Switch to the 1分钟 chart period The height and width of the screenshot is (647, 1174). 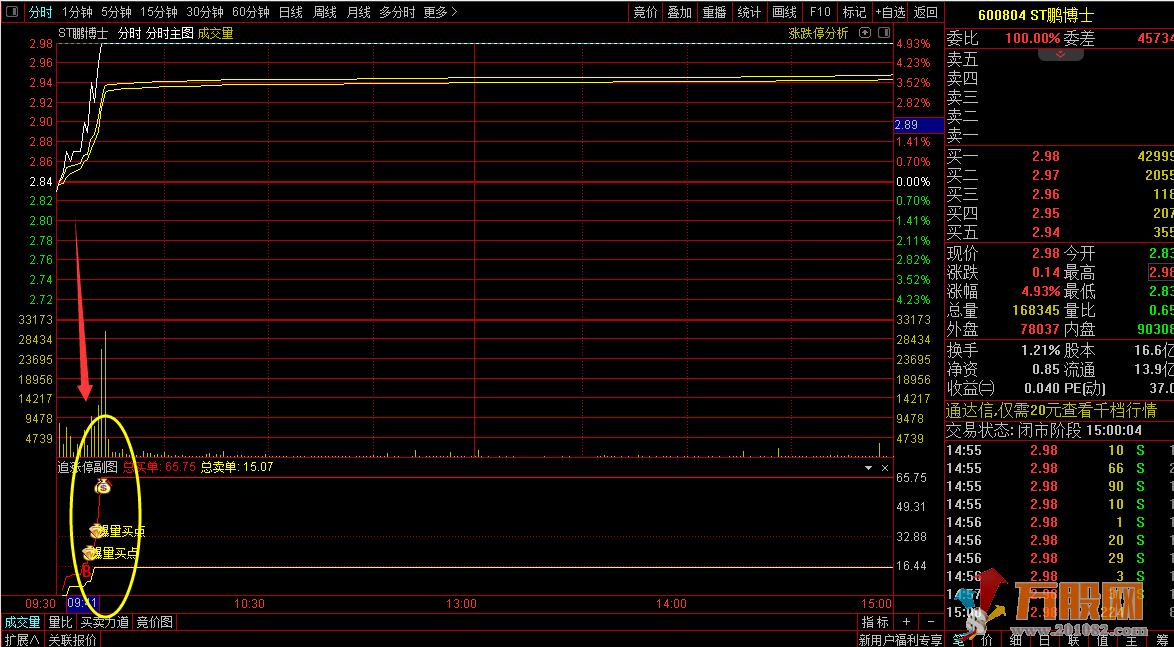(76, 12)
